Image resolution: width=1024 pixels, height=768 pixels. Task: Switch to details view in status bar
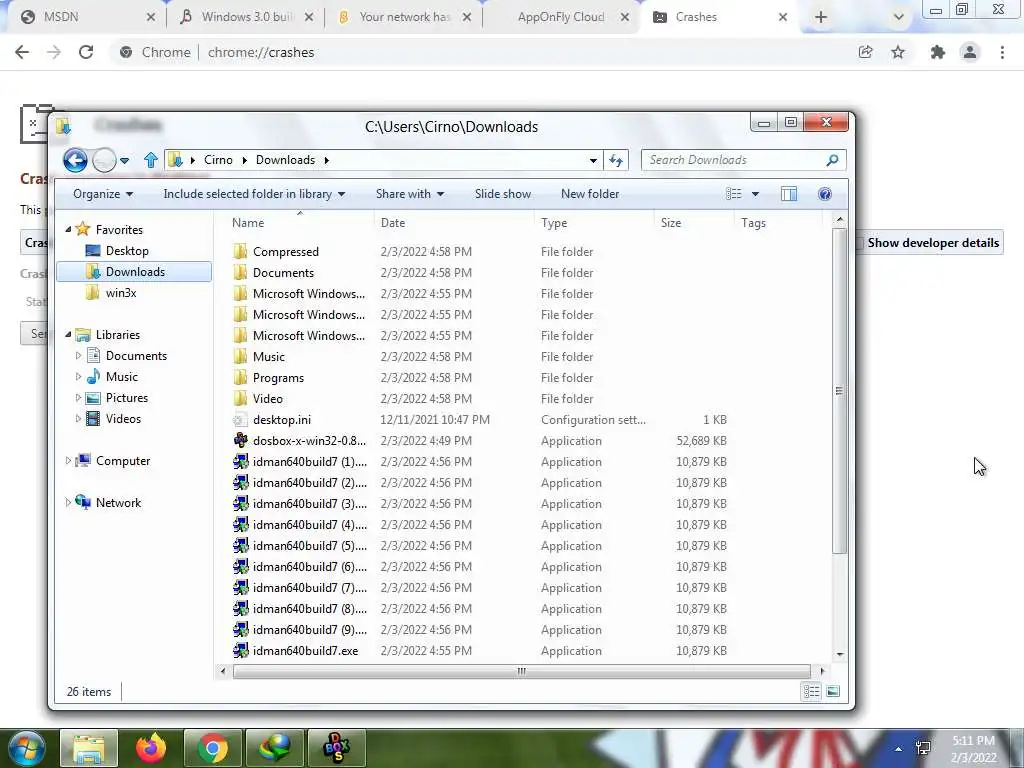click(811, 692)
